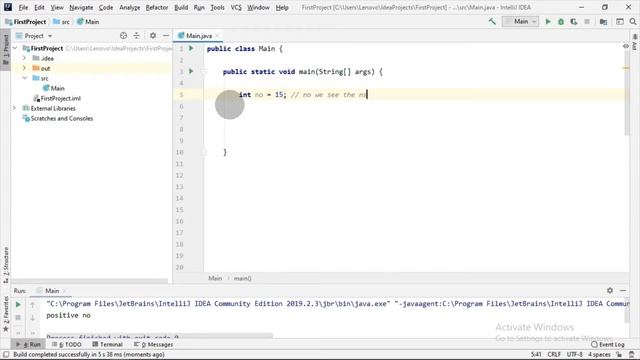This screenshot has height=360, width=640.
Task: Open the Refactor menu
Action: (157, 7)
